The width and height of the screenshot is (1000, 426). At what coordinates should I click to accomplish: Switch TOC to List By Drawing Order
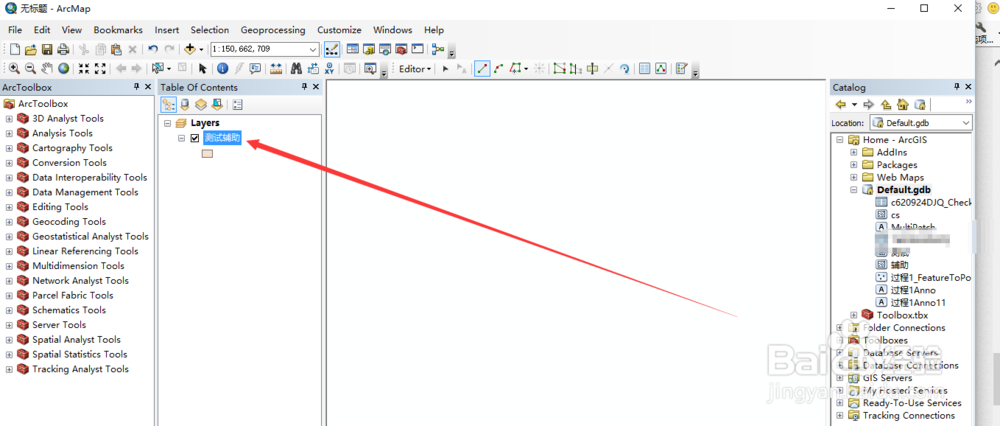pos(169,105)
